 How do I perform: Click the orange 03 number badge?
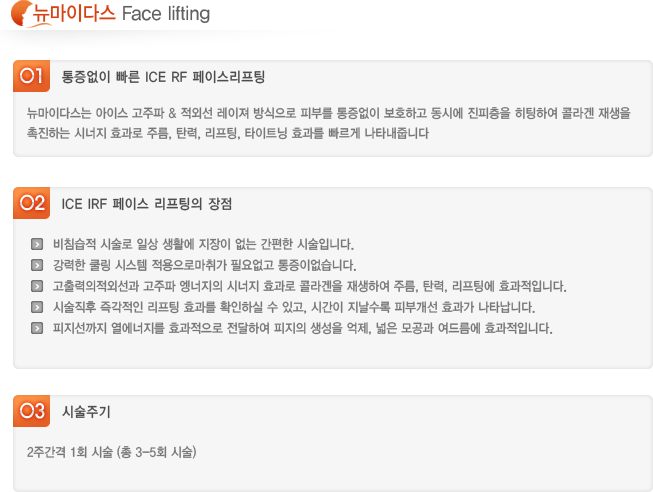click(31, 411)
